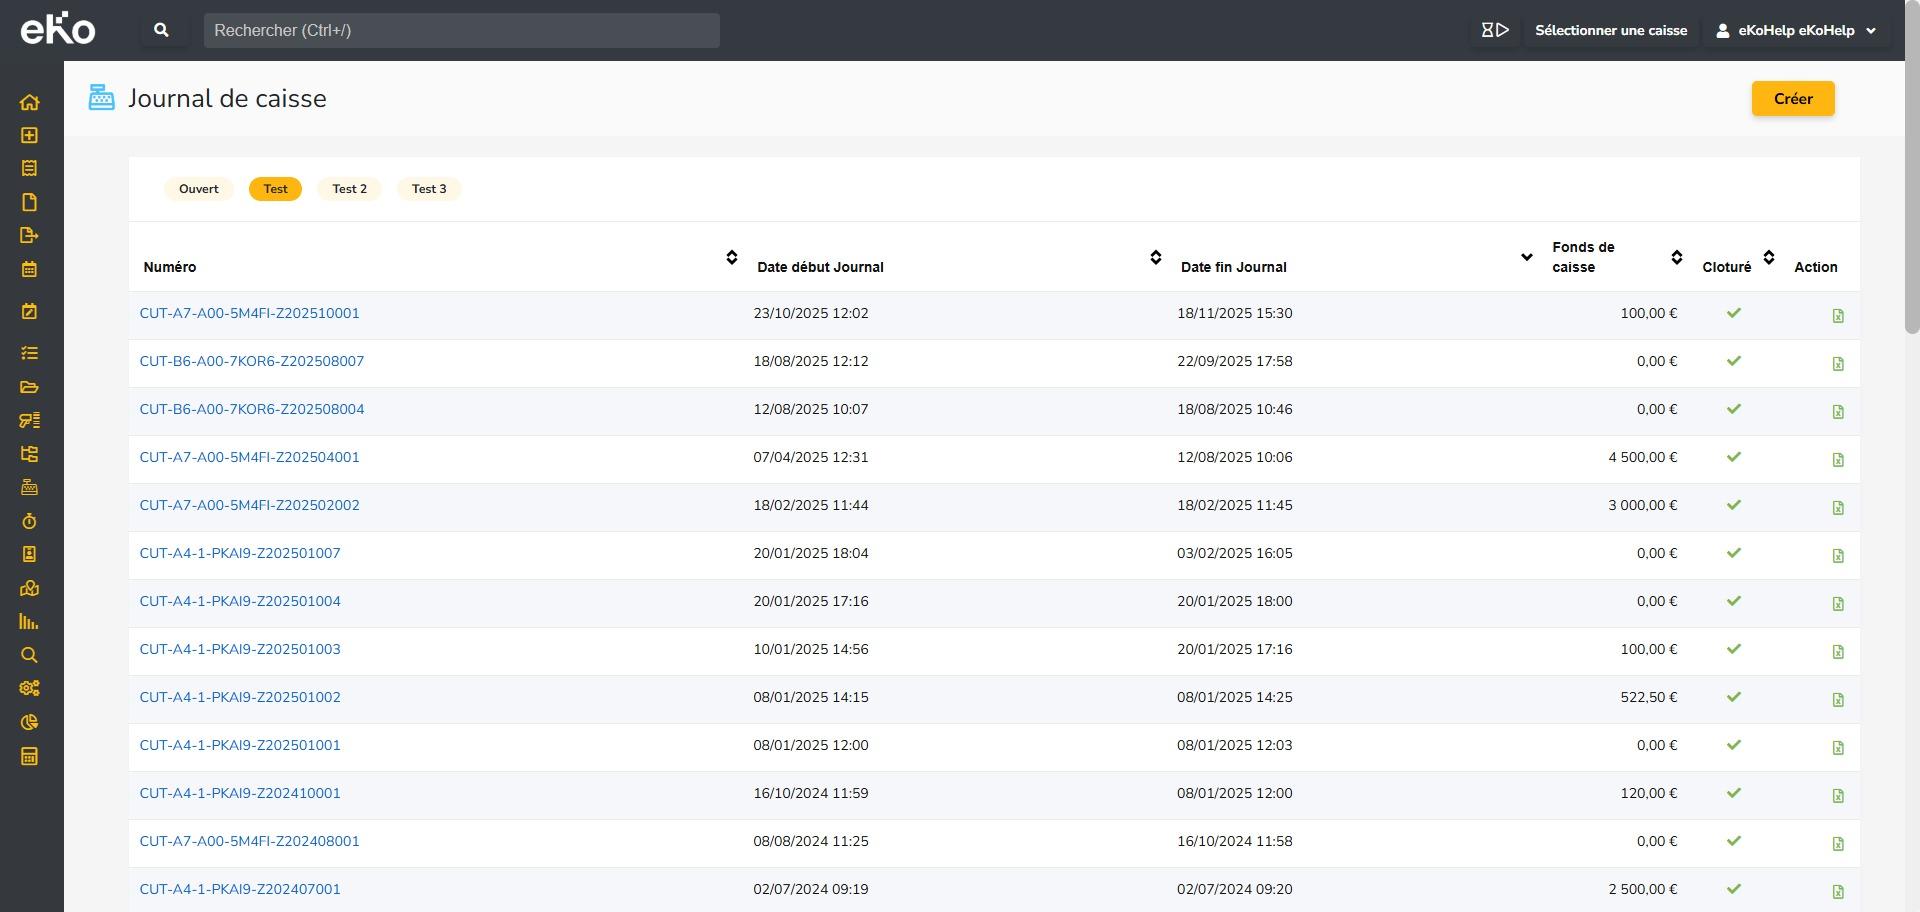Open the cash register sidebar icon
The width and height of the screenshot is (1920, 912).
pos(29,487)
